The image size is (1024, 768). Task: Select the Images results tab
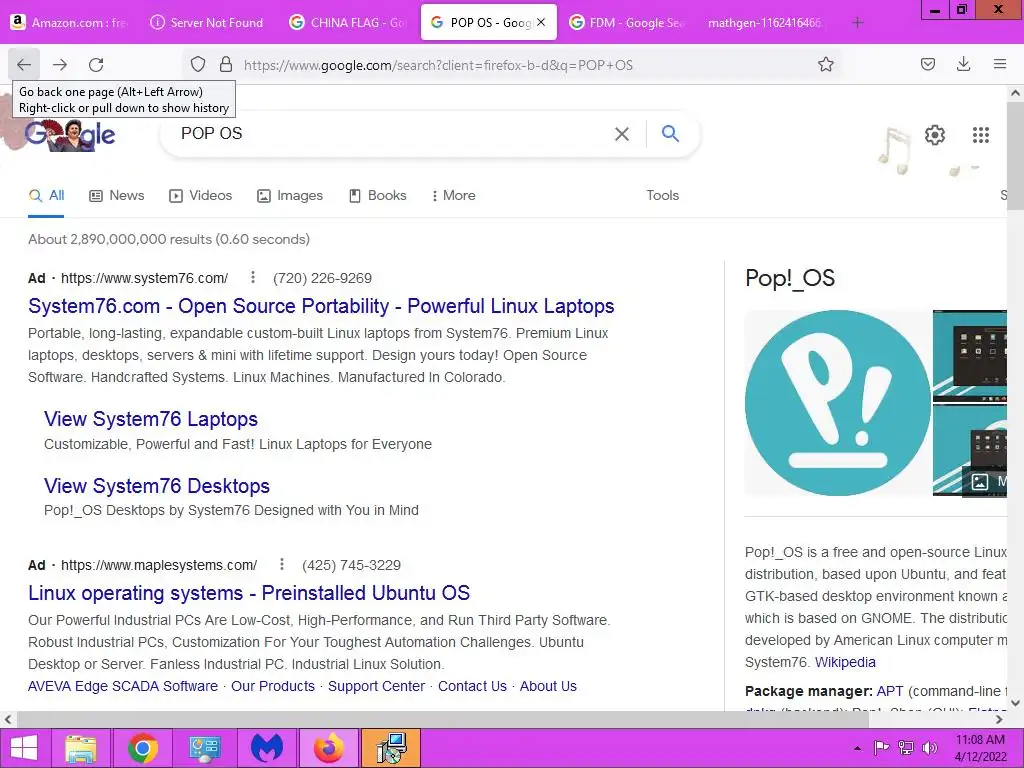(x=290, y=195)
